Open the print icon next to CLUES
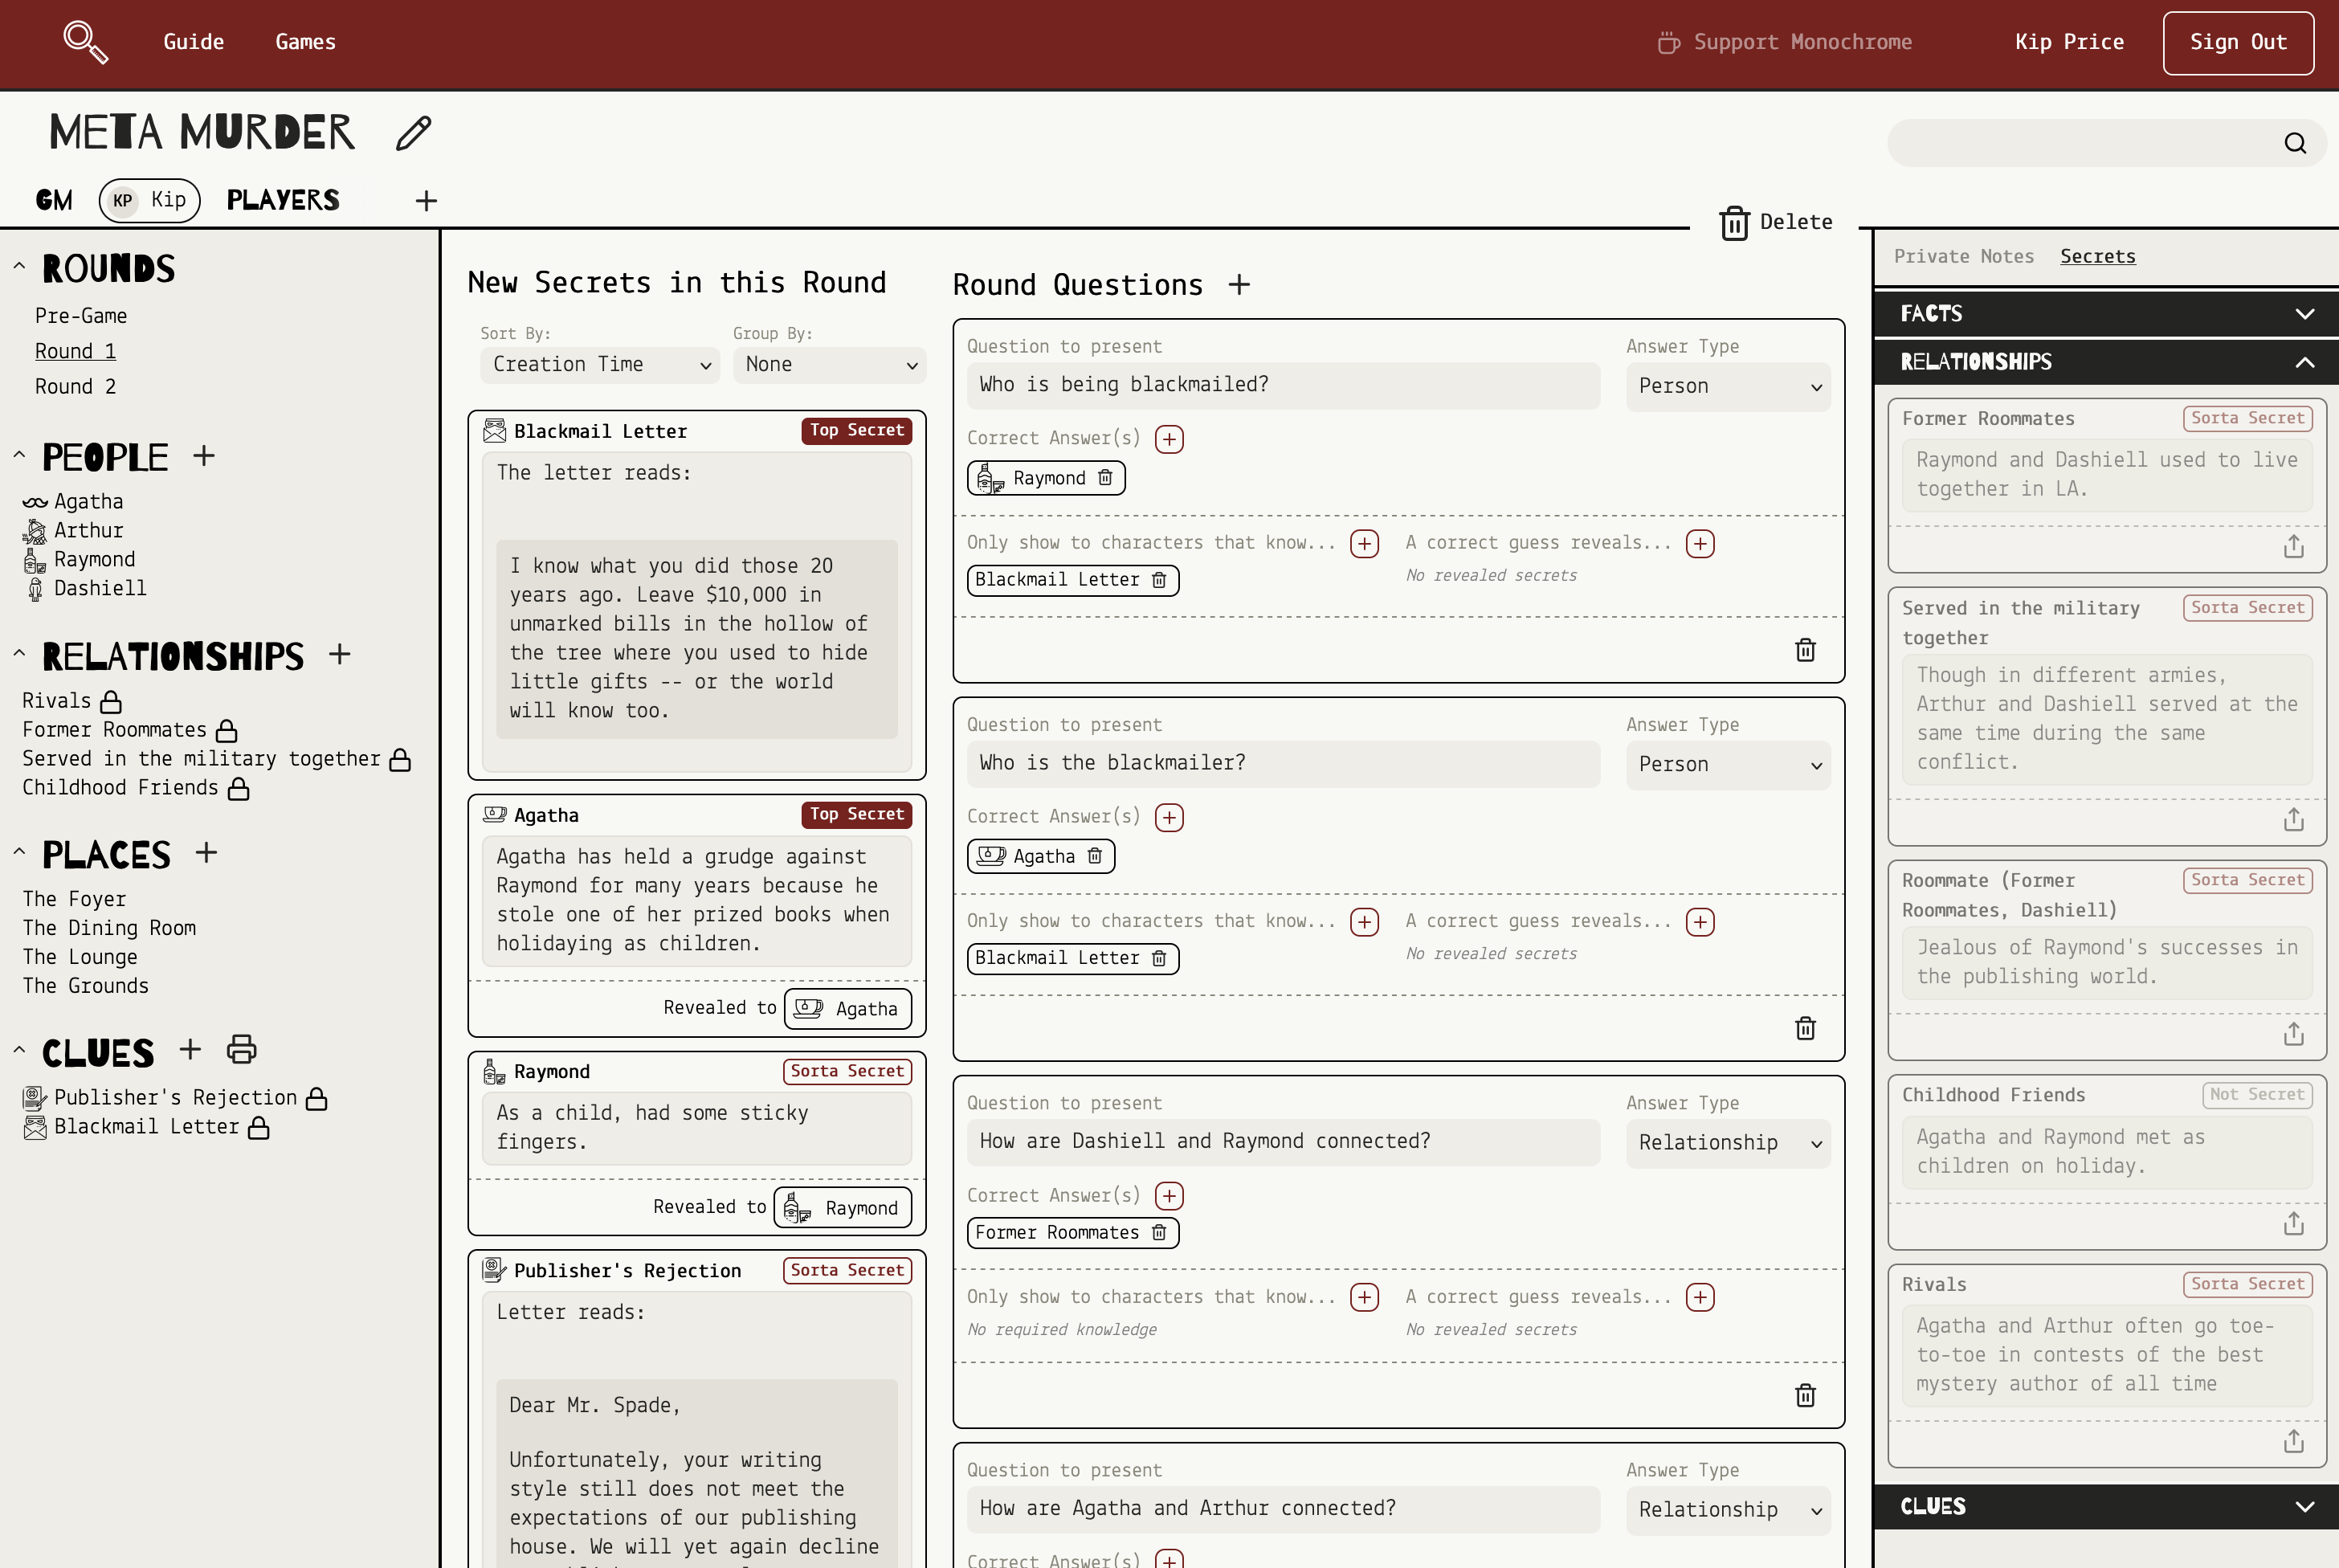The image size is (2339, 1568). tap(241, 1049)
